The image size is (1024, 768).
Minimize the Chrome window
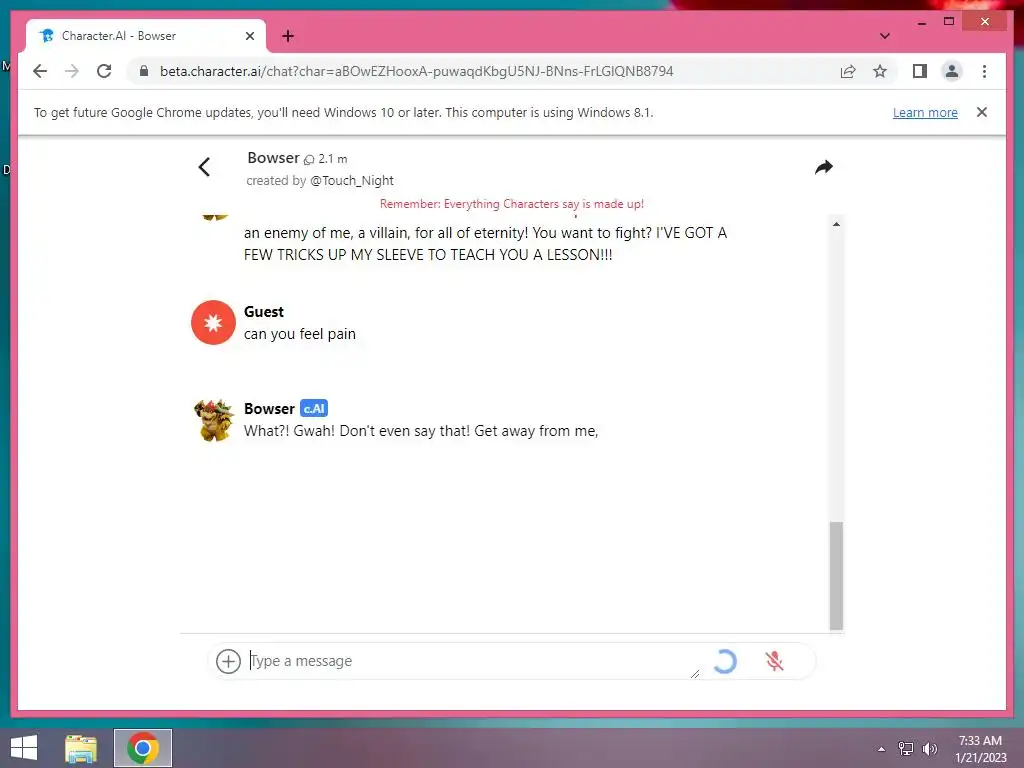(x=921, y=22)
